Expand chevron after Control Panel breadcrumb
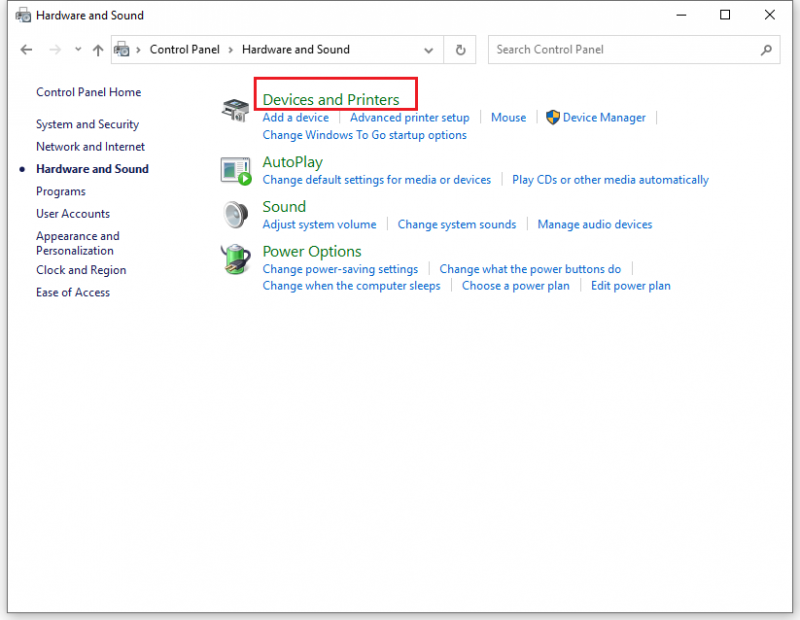 [x=231, y=49]
